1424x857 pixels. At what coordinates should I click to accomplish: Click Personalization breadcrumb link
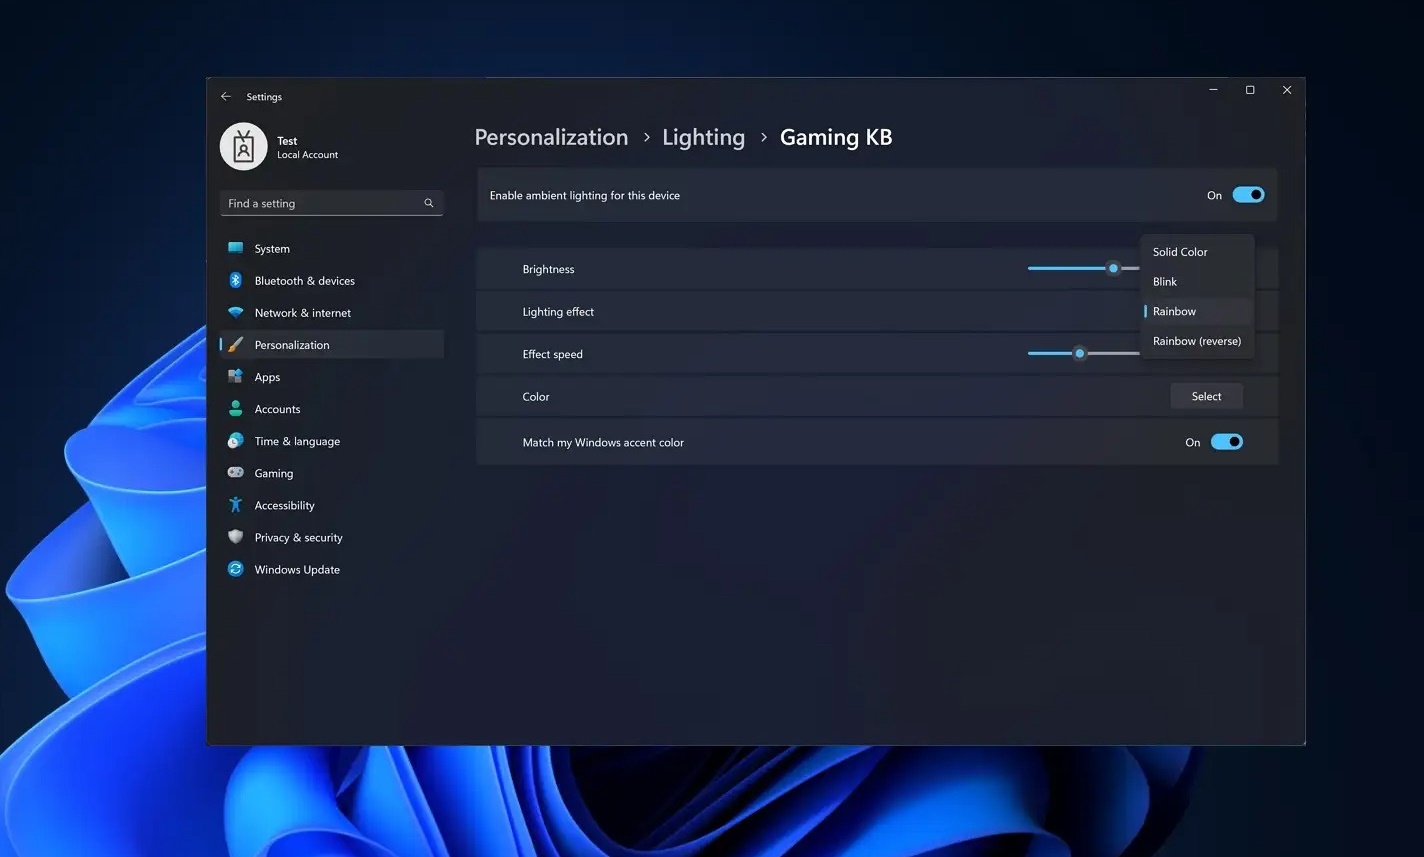(x=551, y=137)
